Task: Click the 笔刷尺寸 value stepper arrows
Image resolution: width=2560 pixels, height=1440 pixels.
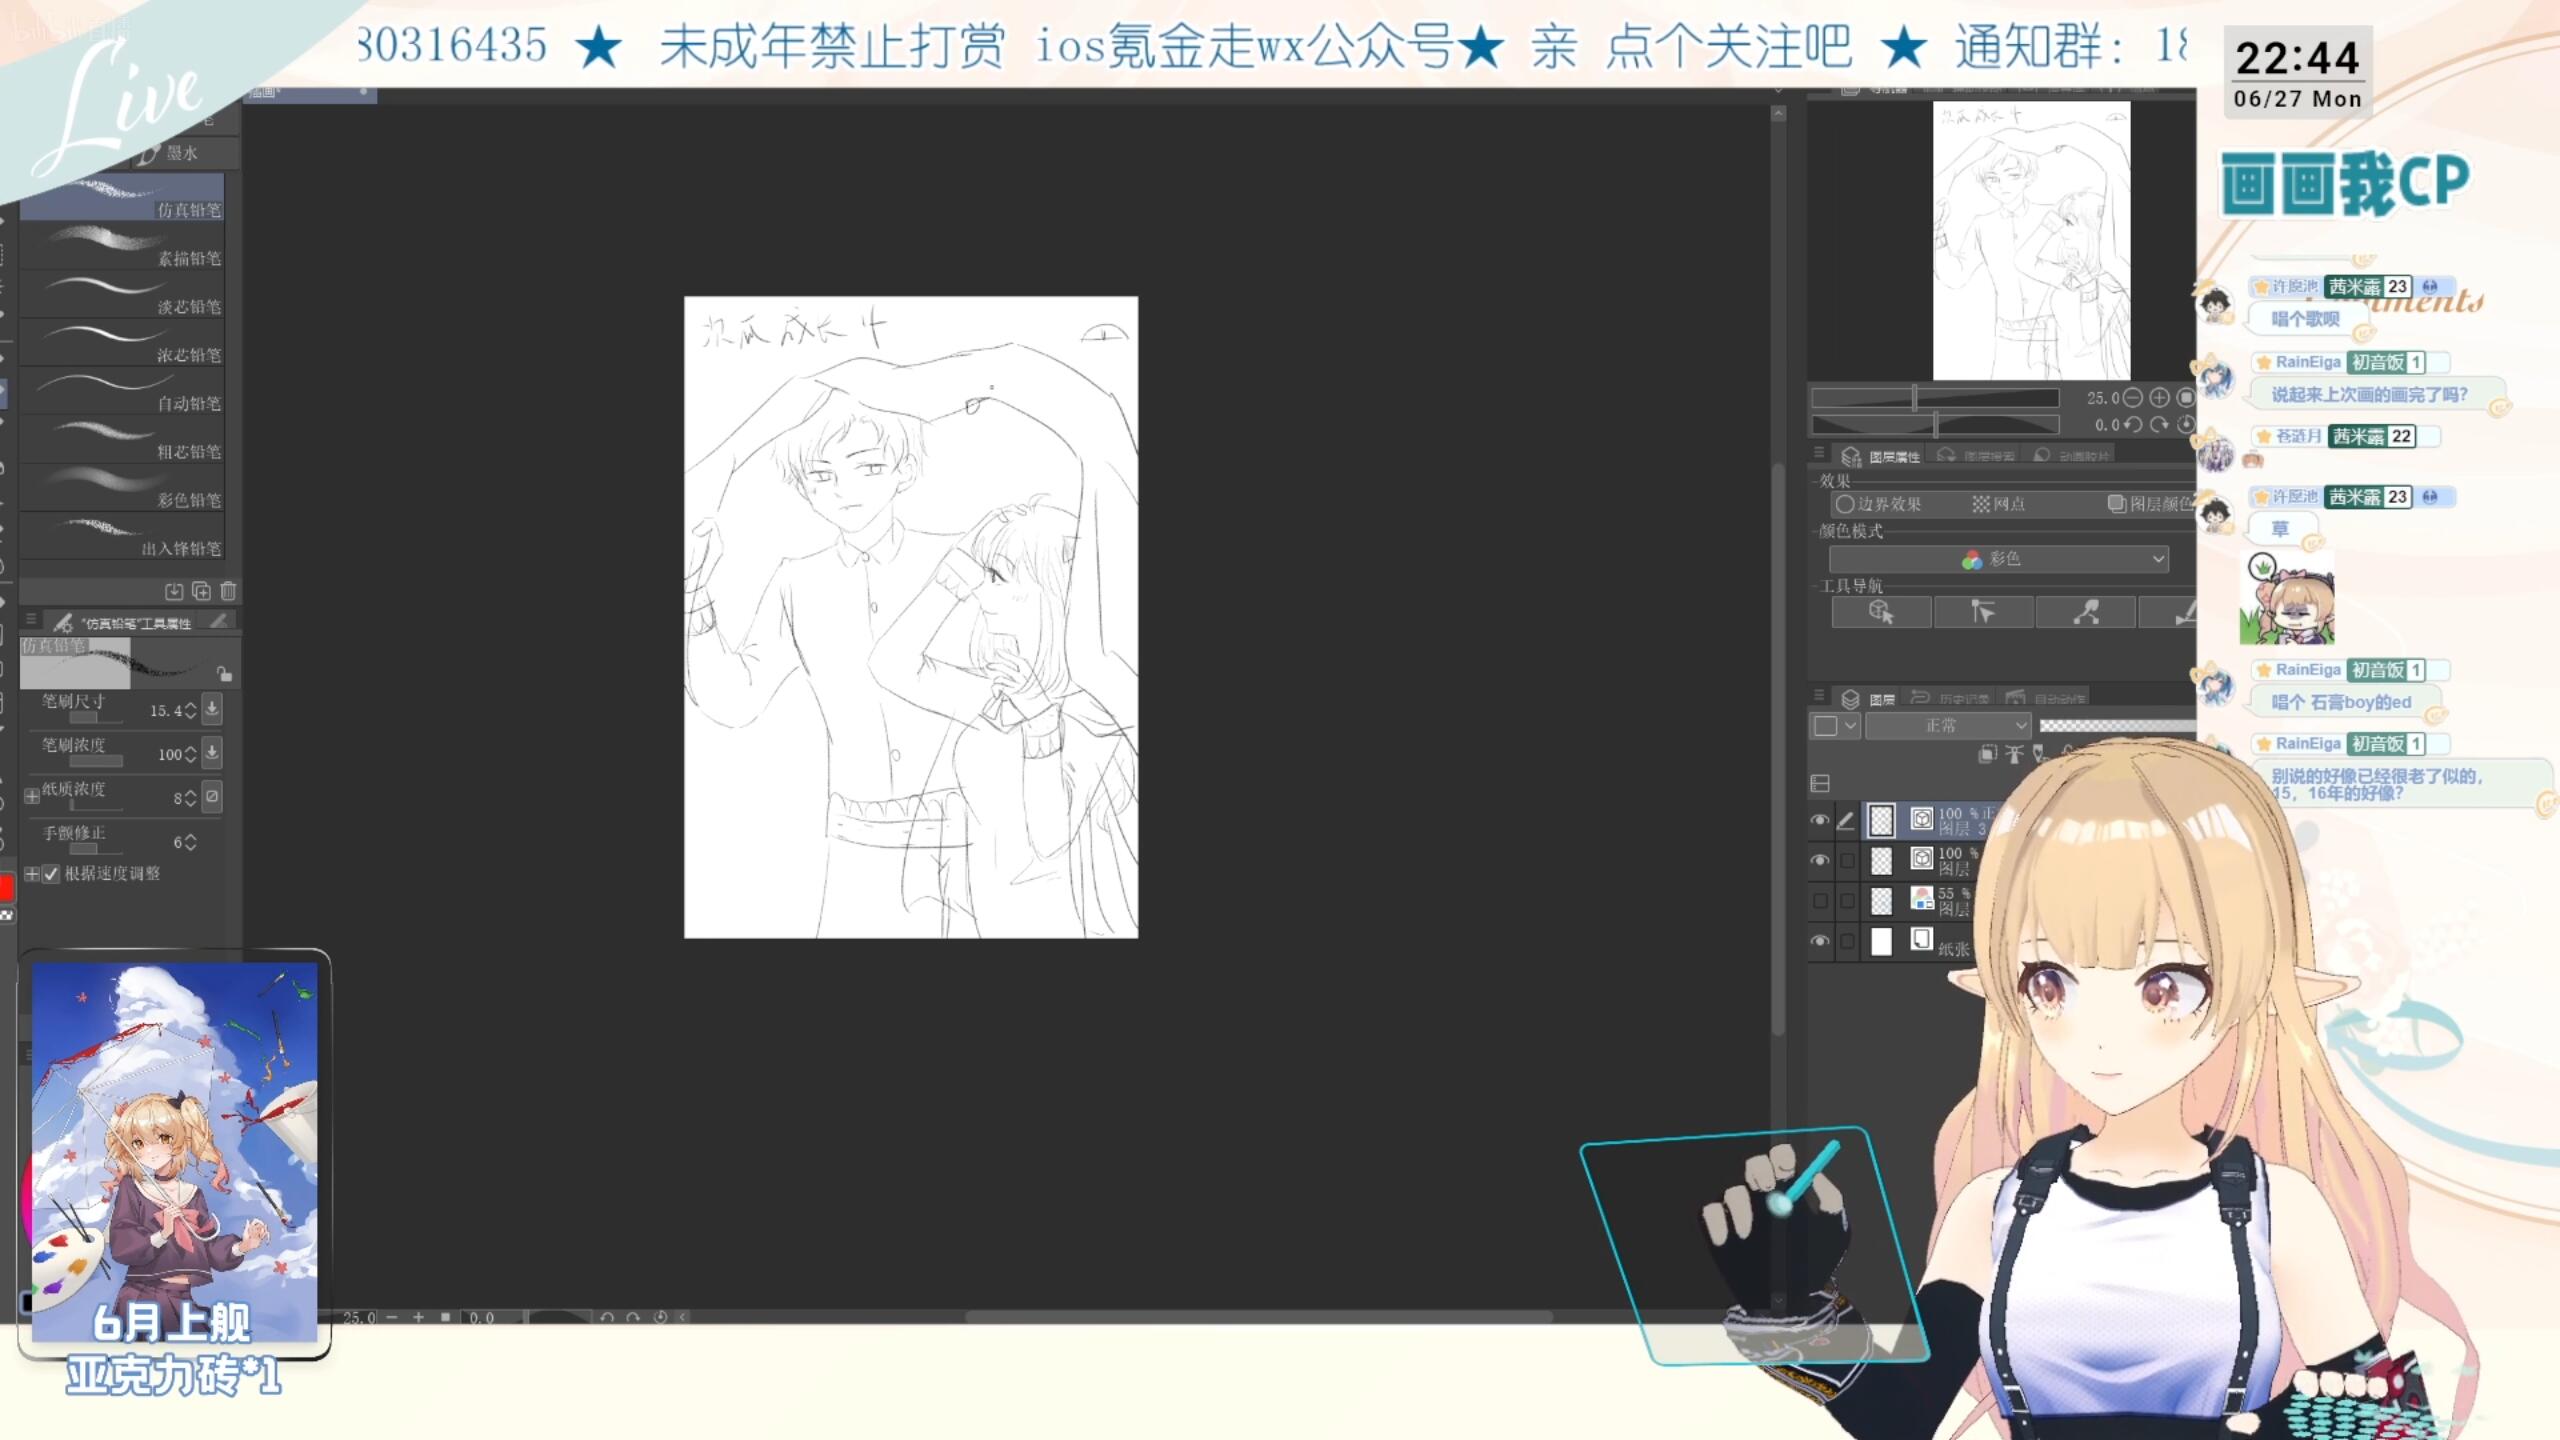Action: tap(190, 710)
